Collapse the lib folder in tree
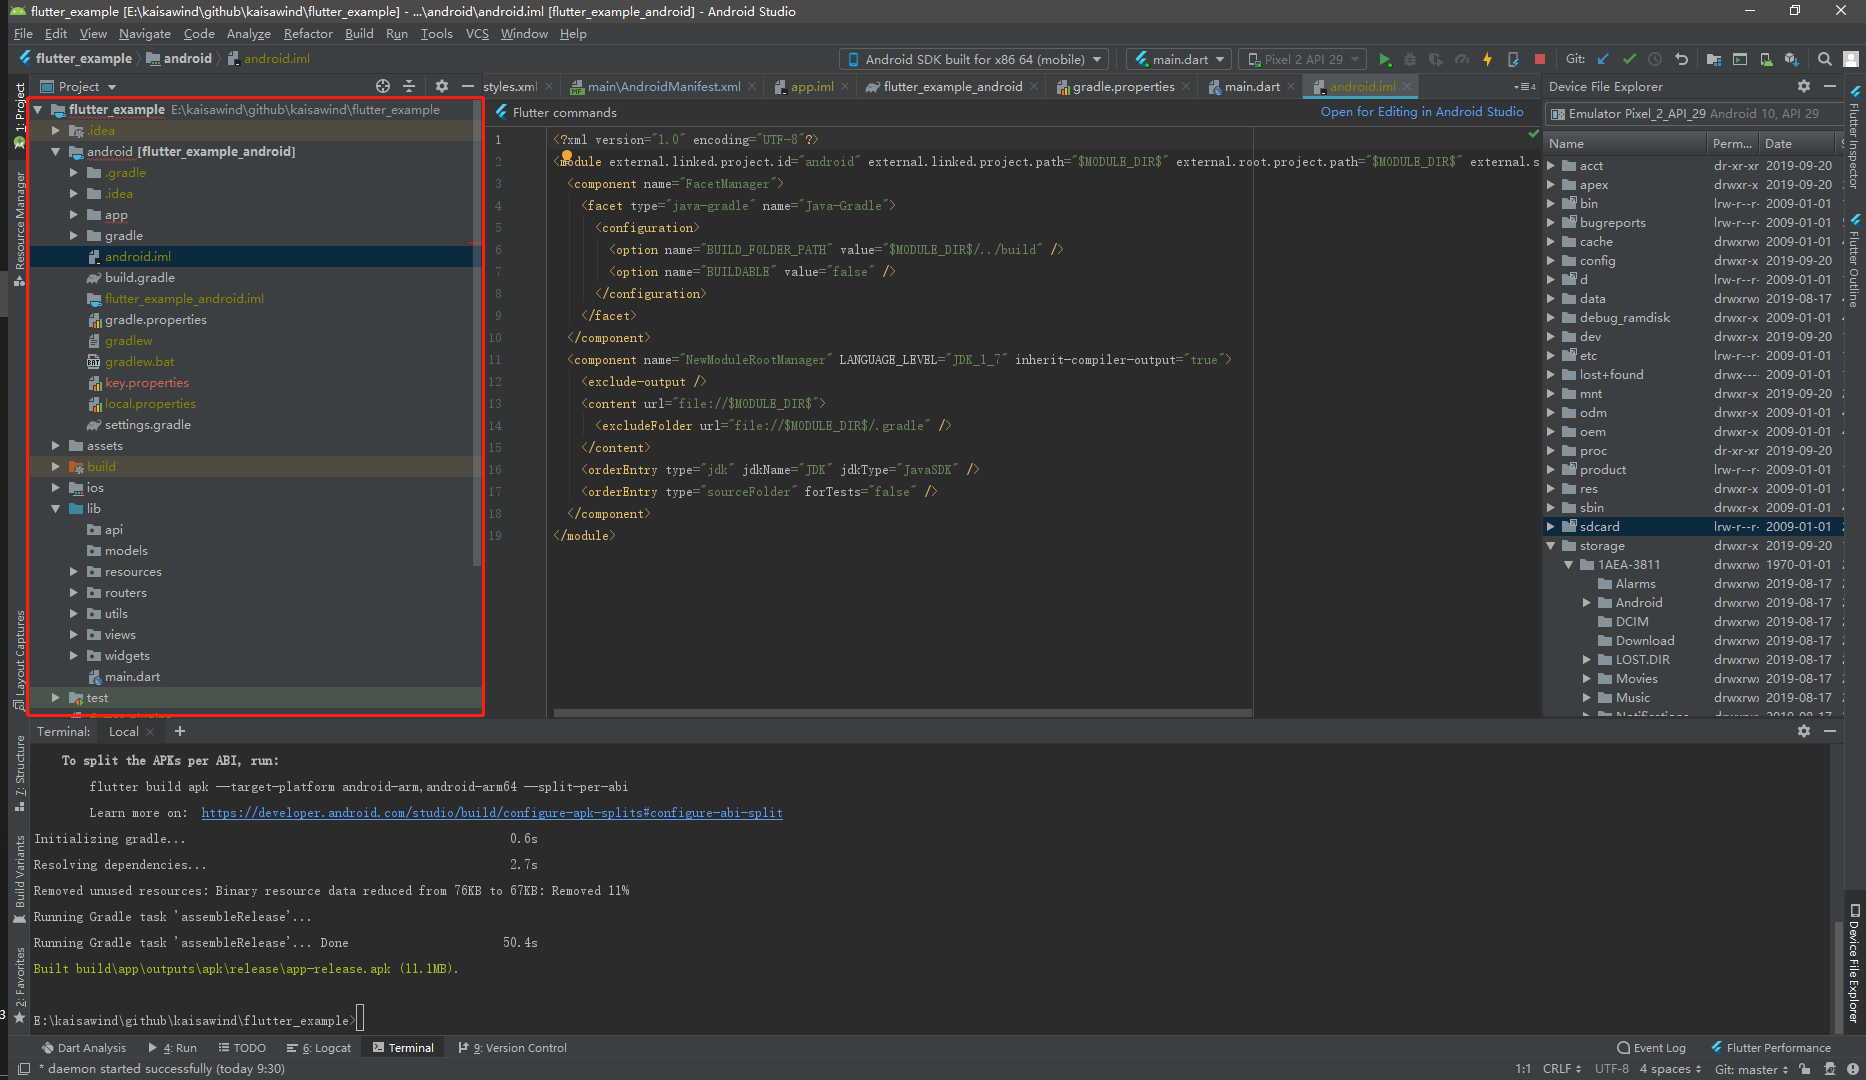Viewport: 1866px width, 1080px height. coord(56,509)
